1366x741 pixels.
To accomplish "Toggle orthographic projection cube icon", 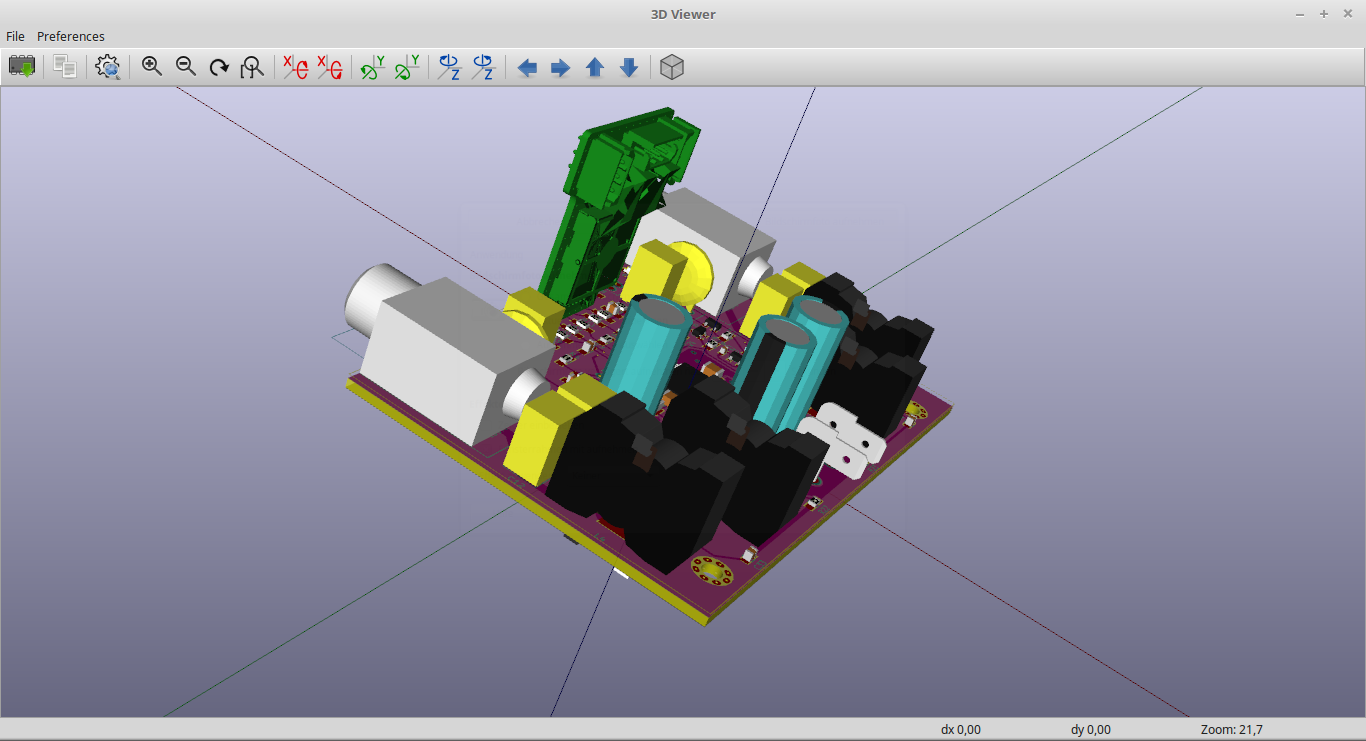I will point(672,67).
